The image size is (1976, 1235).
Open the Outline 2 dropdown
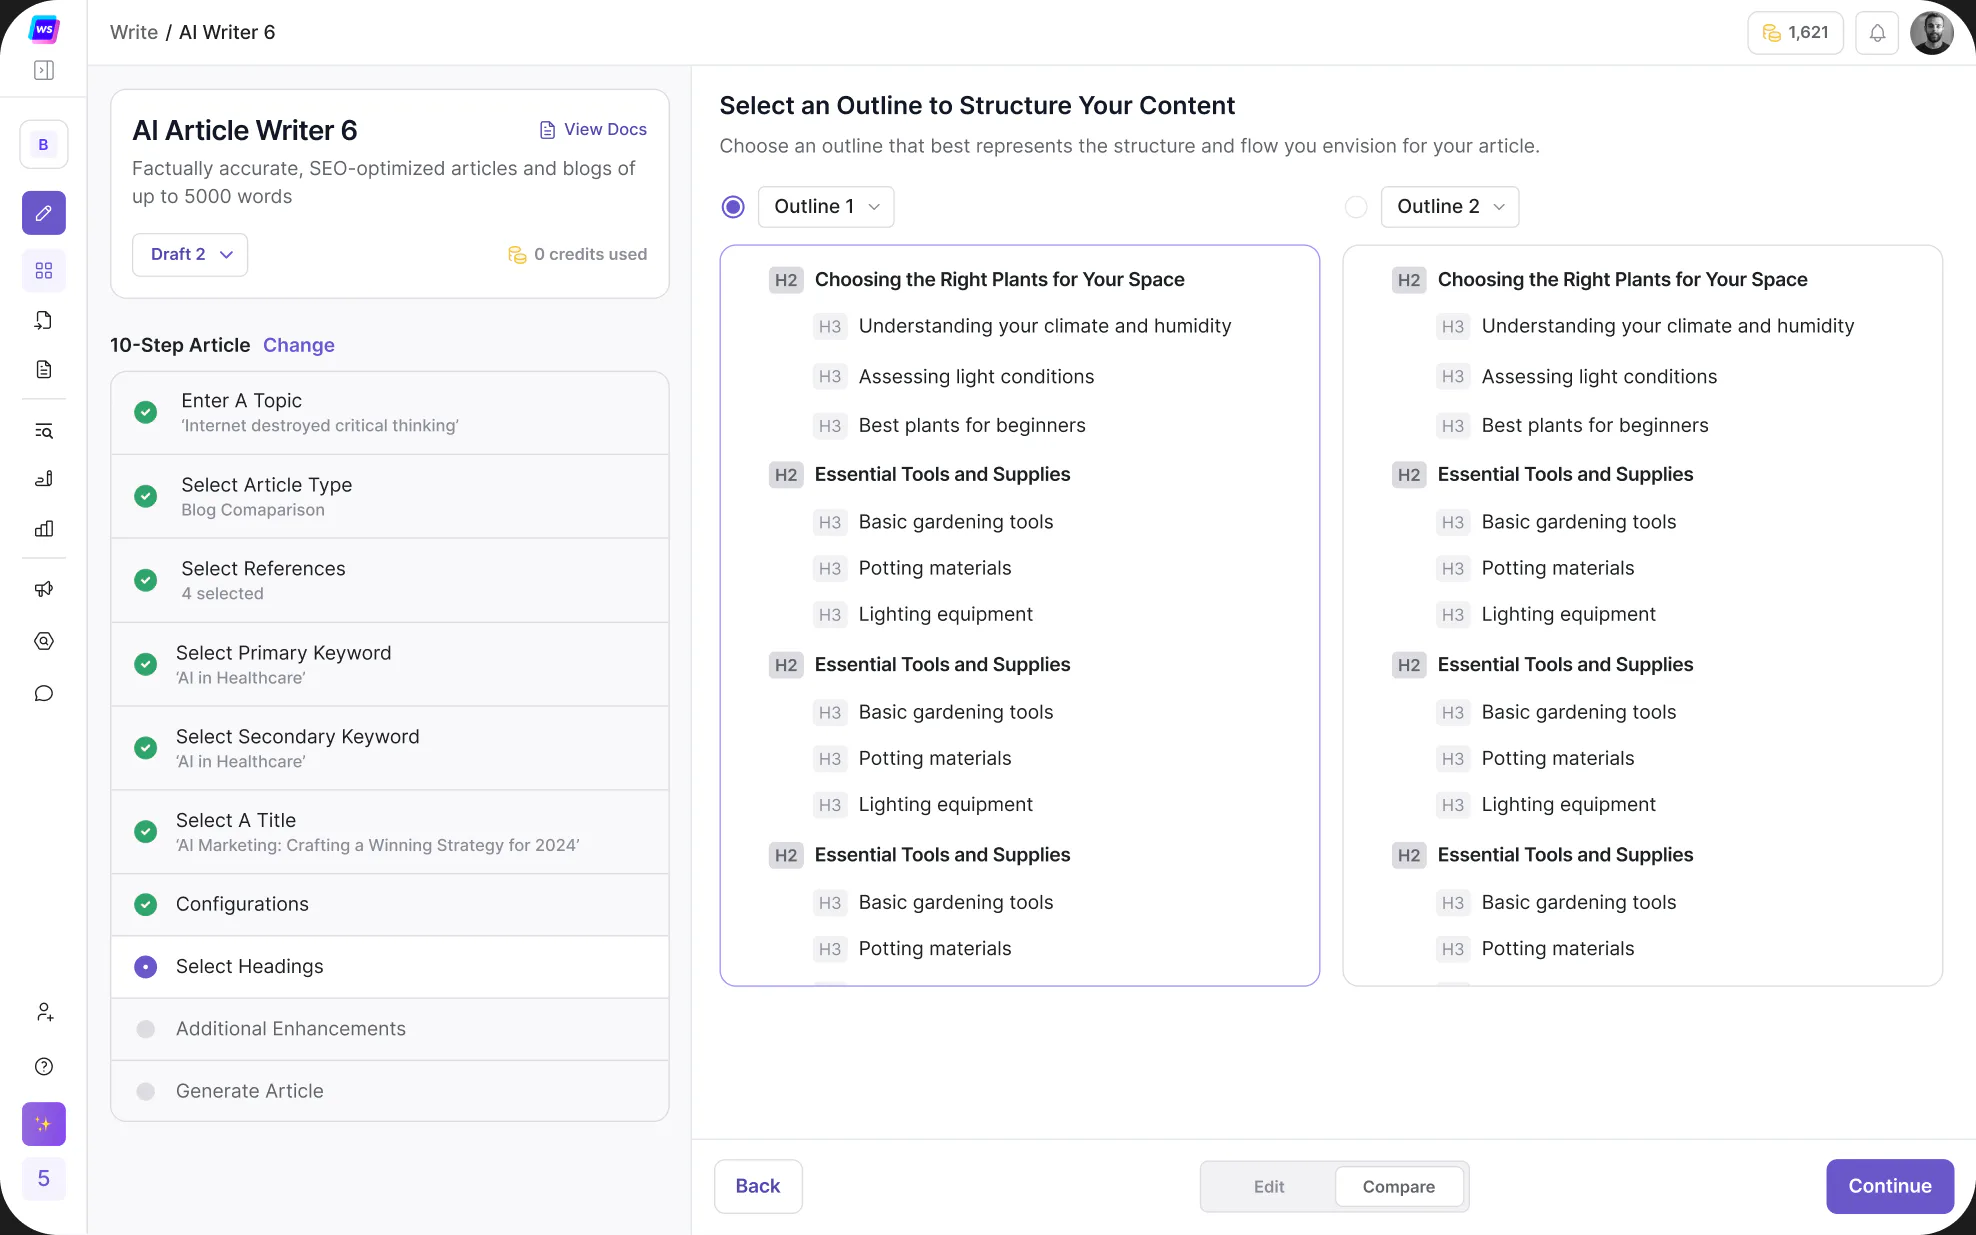(1450, 207)
